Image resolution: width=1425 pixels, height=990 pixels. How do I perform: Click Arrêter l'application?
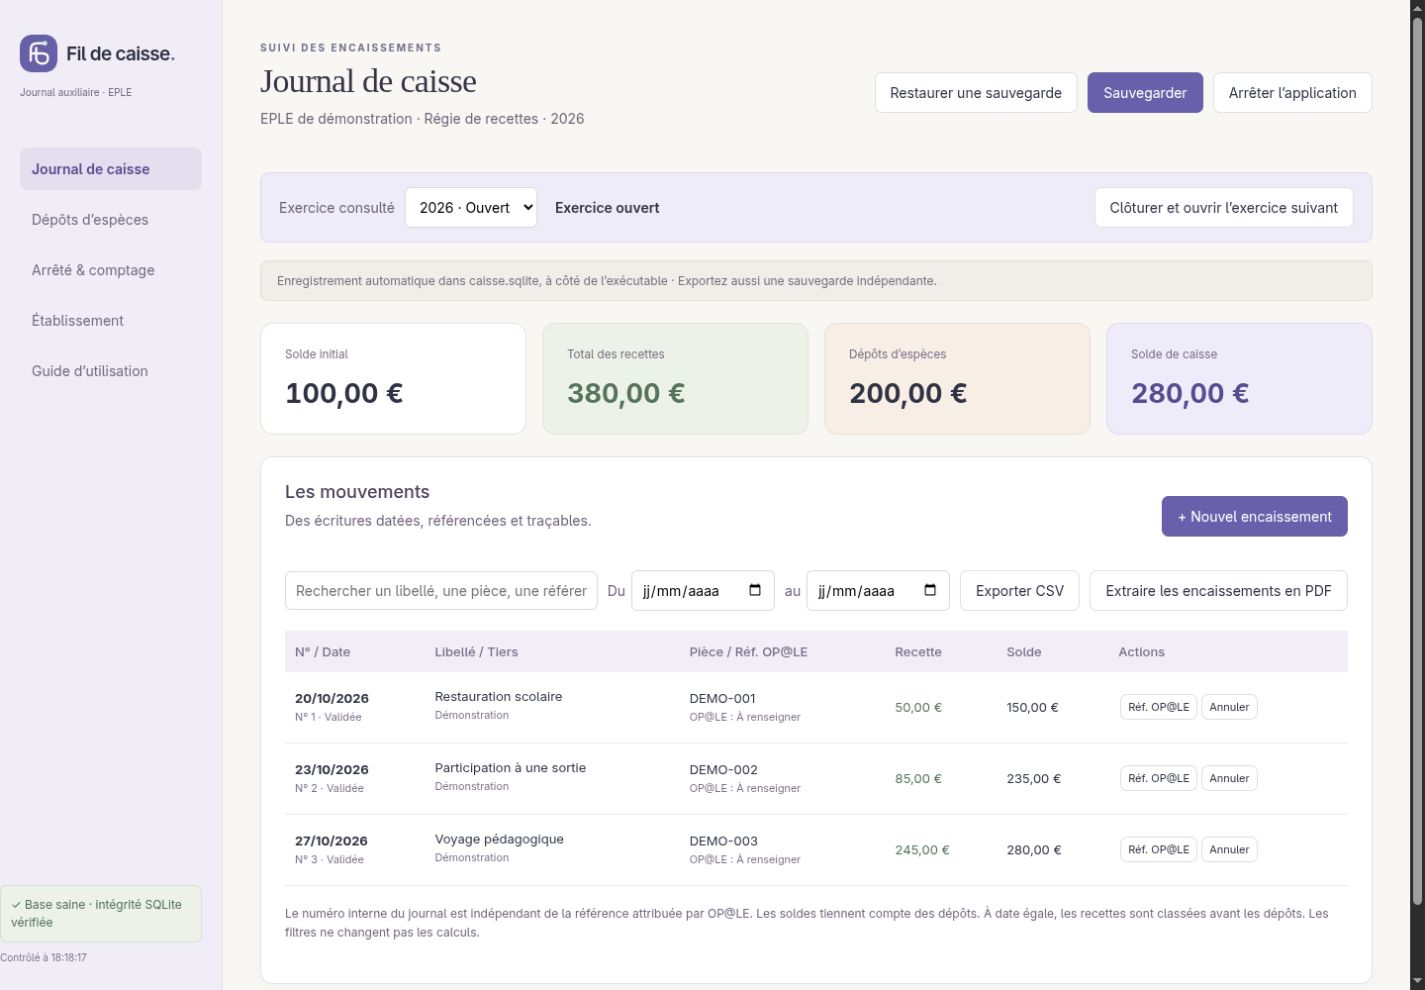tap(1293, 93)
